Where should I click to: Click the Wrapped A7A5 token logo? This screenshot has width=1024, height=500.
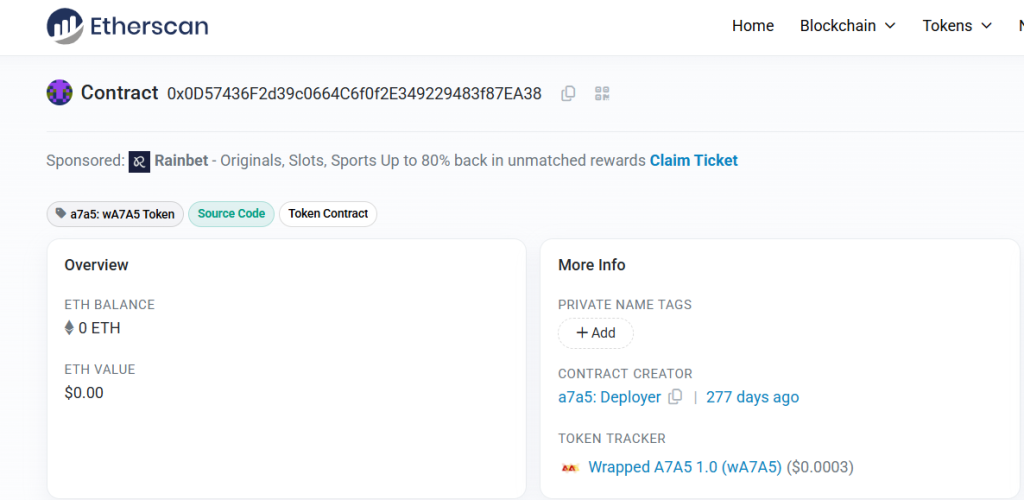[x=570, y=467]
